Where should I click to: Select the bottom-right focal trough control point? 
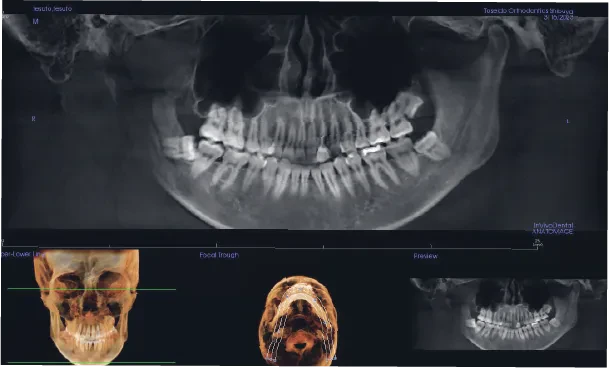pos(335,358)
